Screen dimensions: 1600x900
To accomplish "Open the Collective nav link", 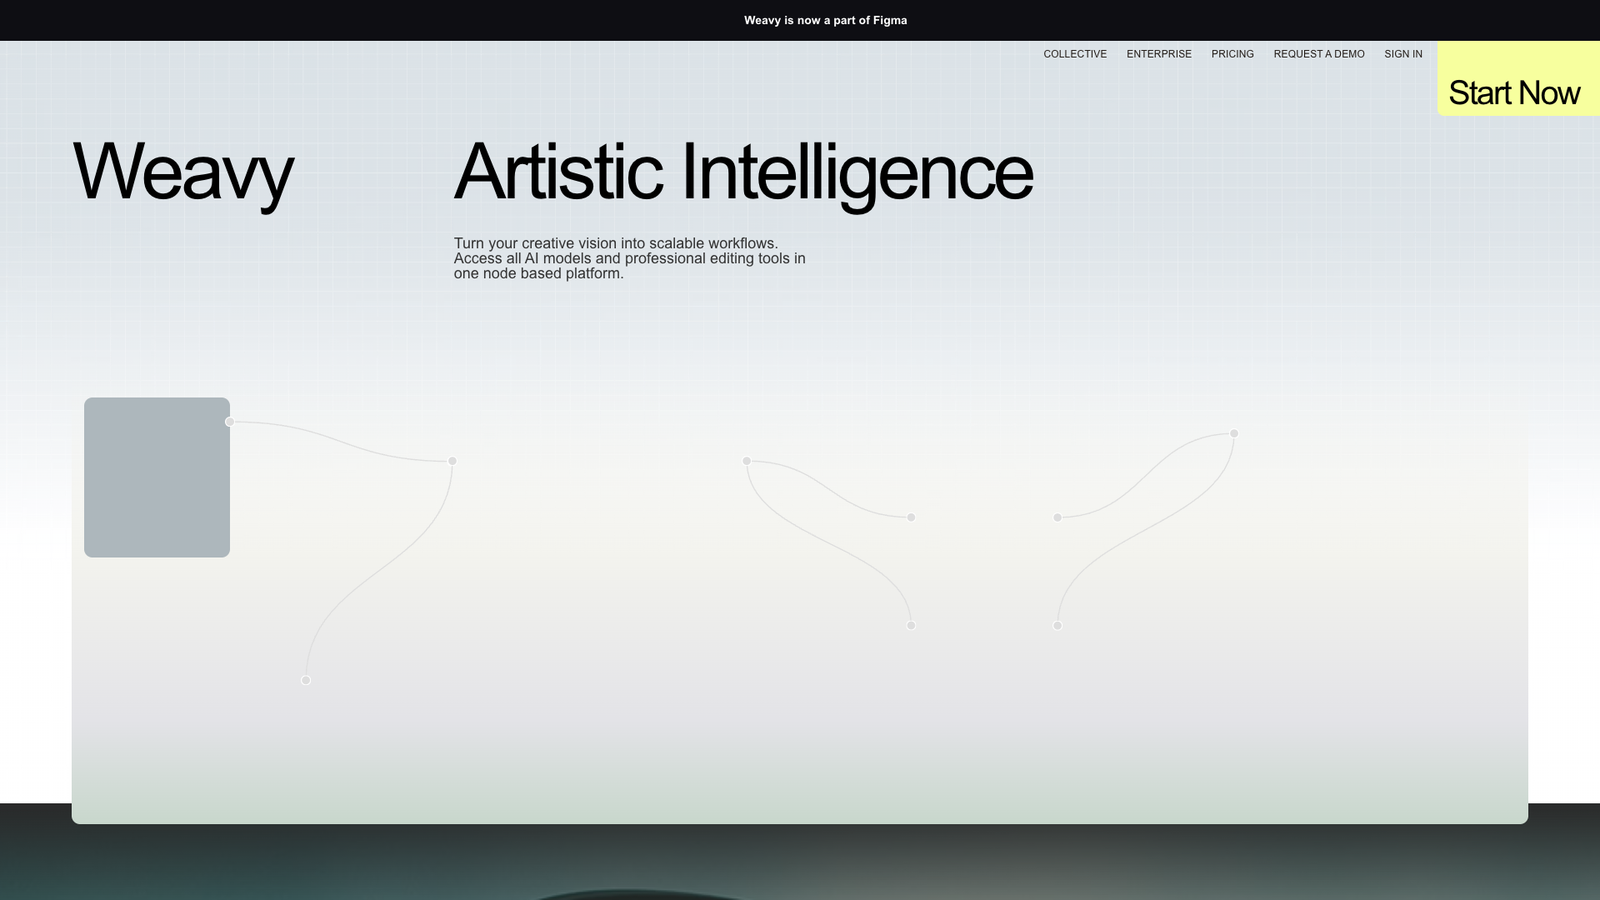I will (x=1075, y=54).
